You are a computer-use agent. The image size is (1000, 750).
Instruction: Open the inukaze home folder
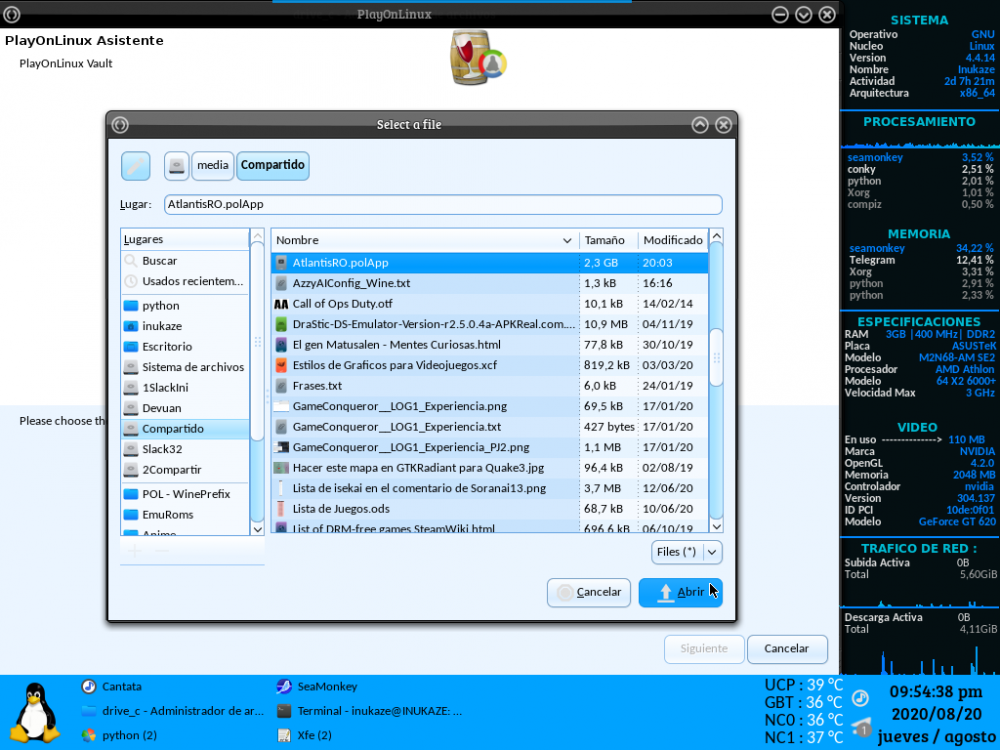pyautogui.click(x=161, y=327)
